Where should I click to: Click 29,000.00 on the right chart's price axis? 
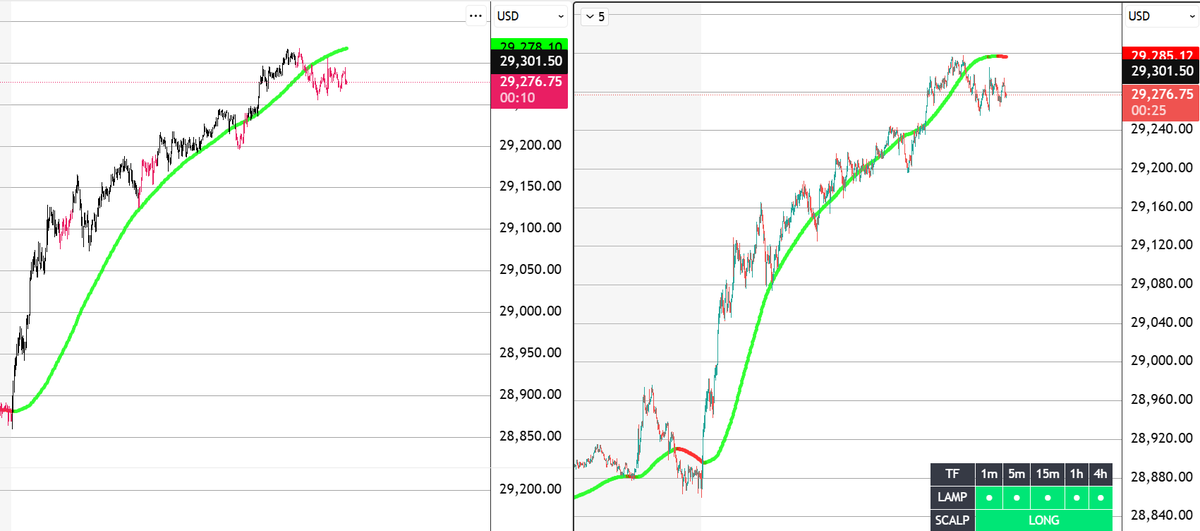(x=1161, y=361)
